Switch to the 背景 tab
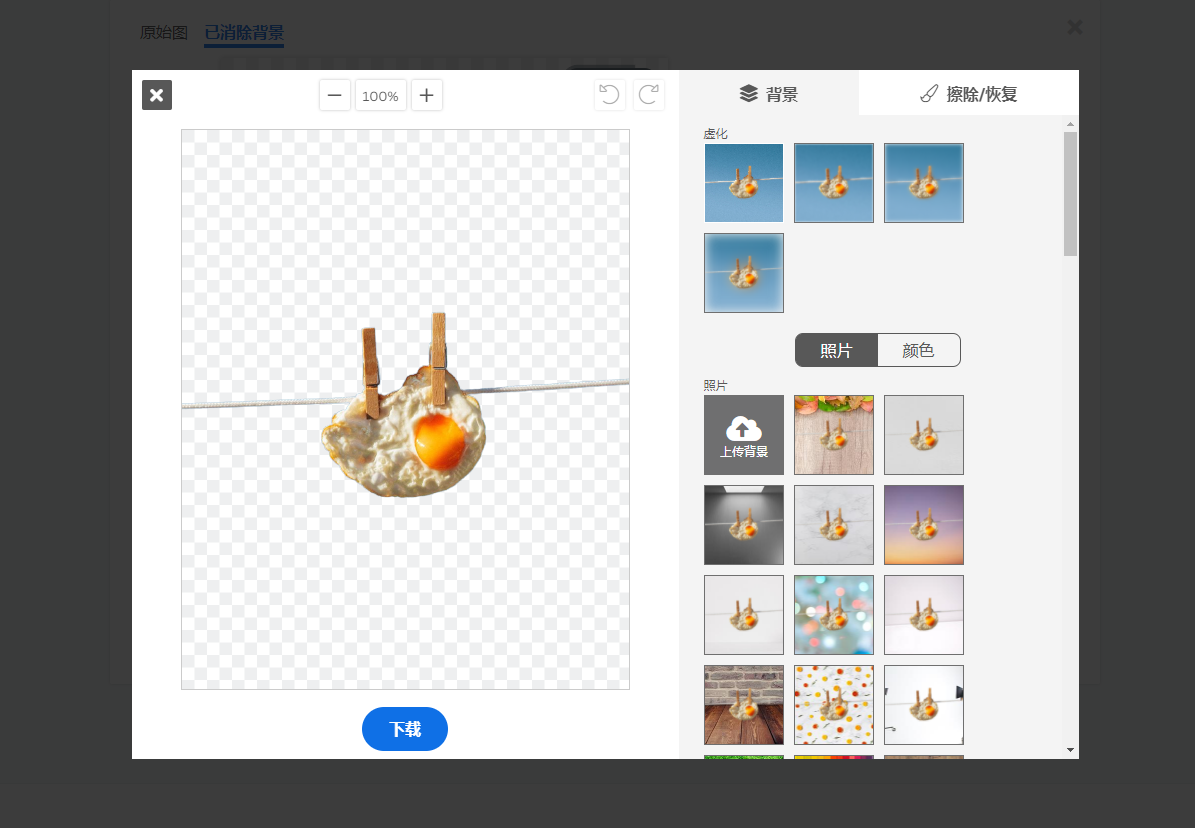Image resolution: width=1195 pixels, height=828 pixels. 769,93
